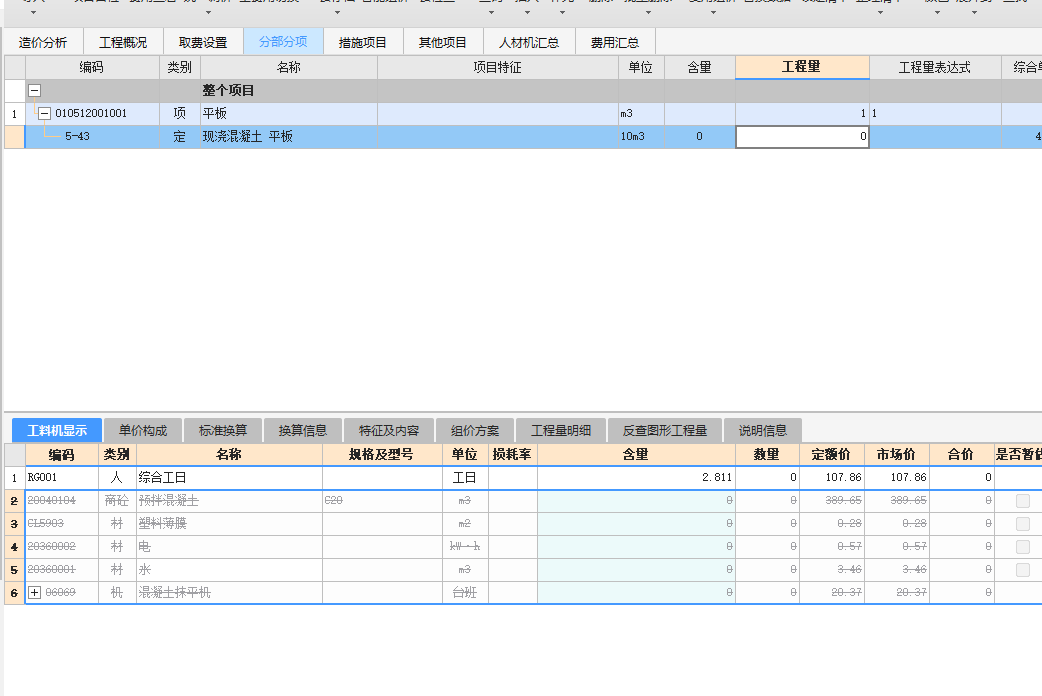
Task: Select the 预拌混凝土 name cell
Action: tap(229, 501)
